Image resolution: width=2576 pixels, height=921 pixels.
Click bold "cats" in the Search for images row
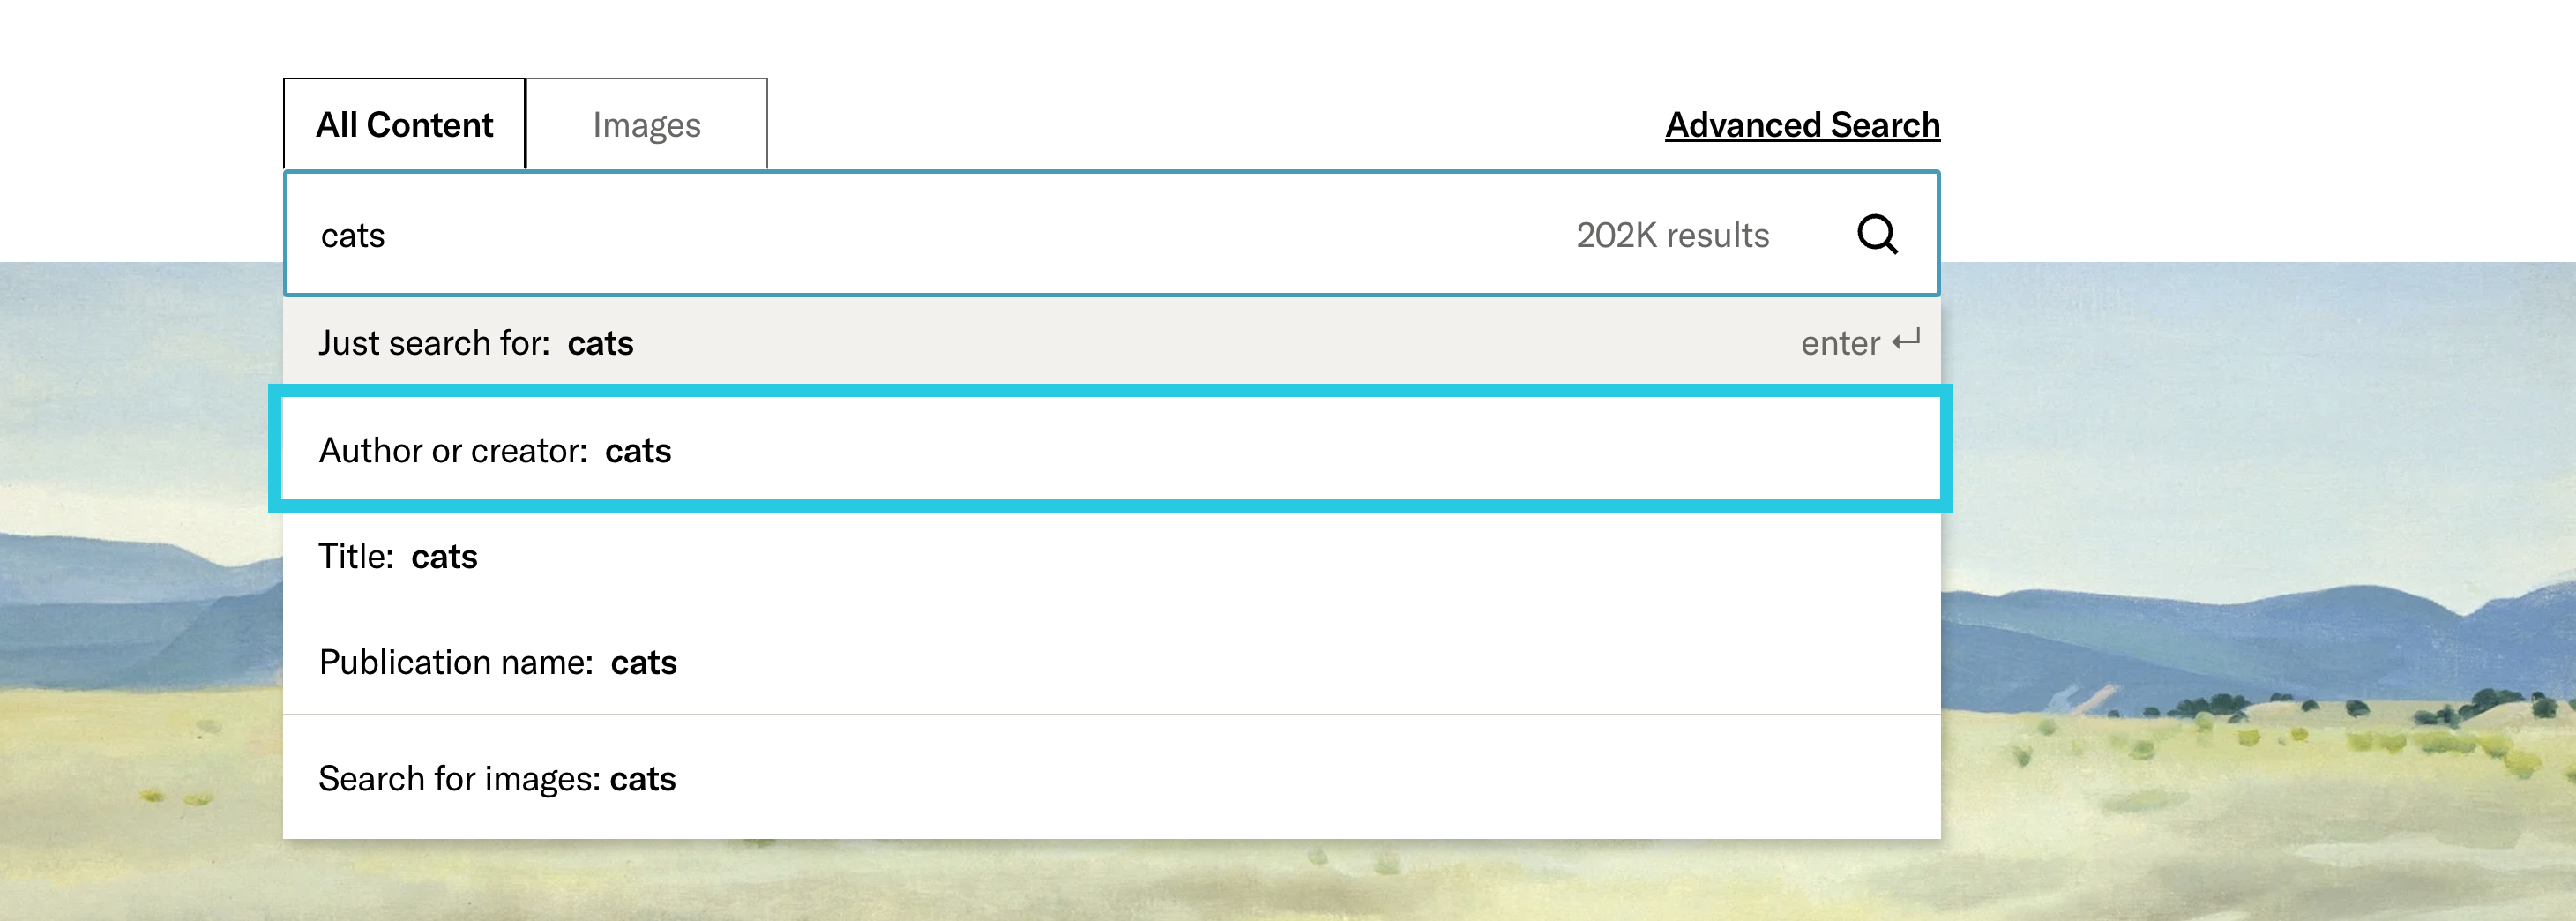pyautogui.click(x=643, y=778)
